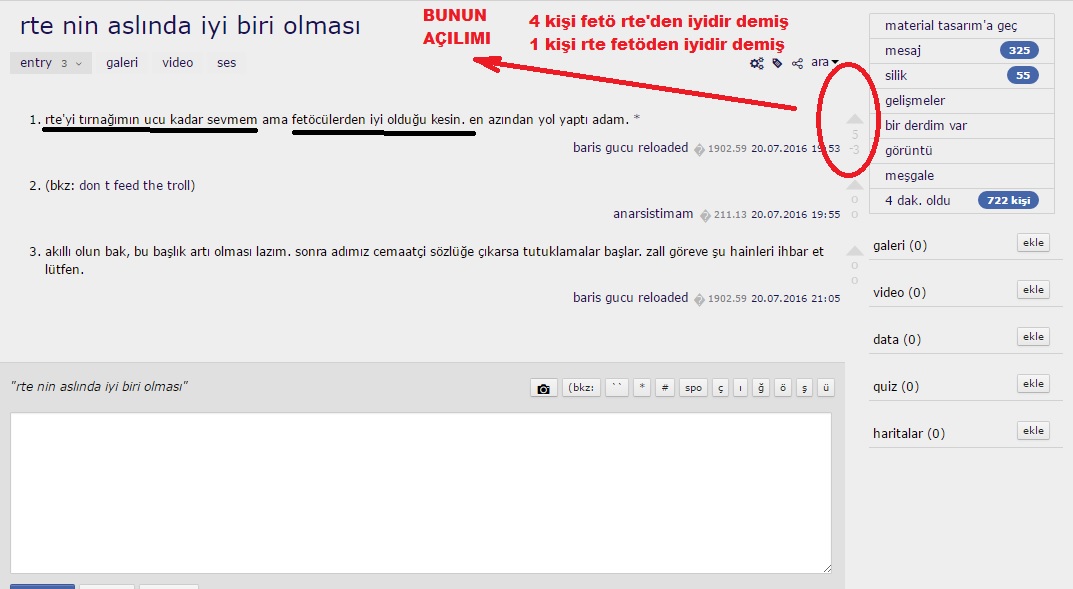This screenshot has height=589, width=1073.
Task: Switch to the galeri tab
Action: 122,62
